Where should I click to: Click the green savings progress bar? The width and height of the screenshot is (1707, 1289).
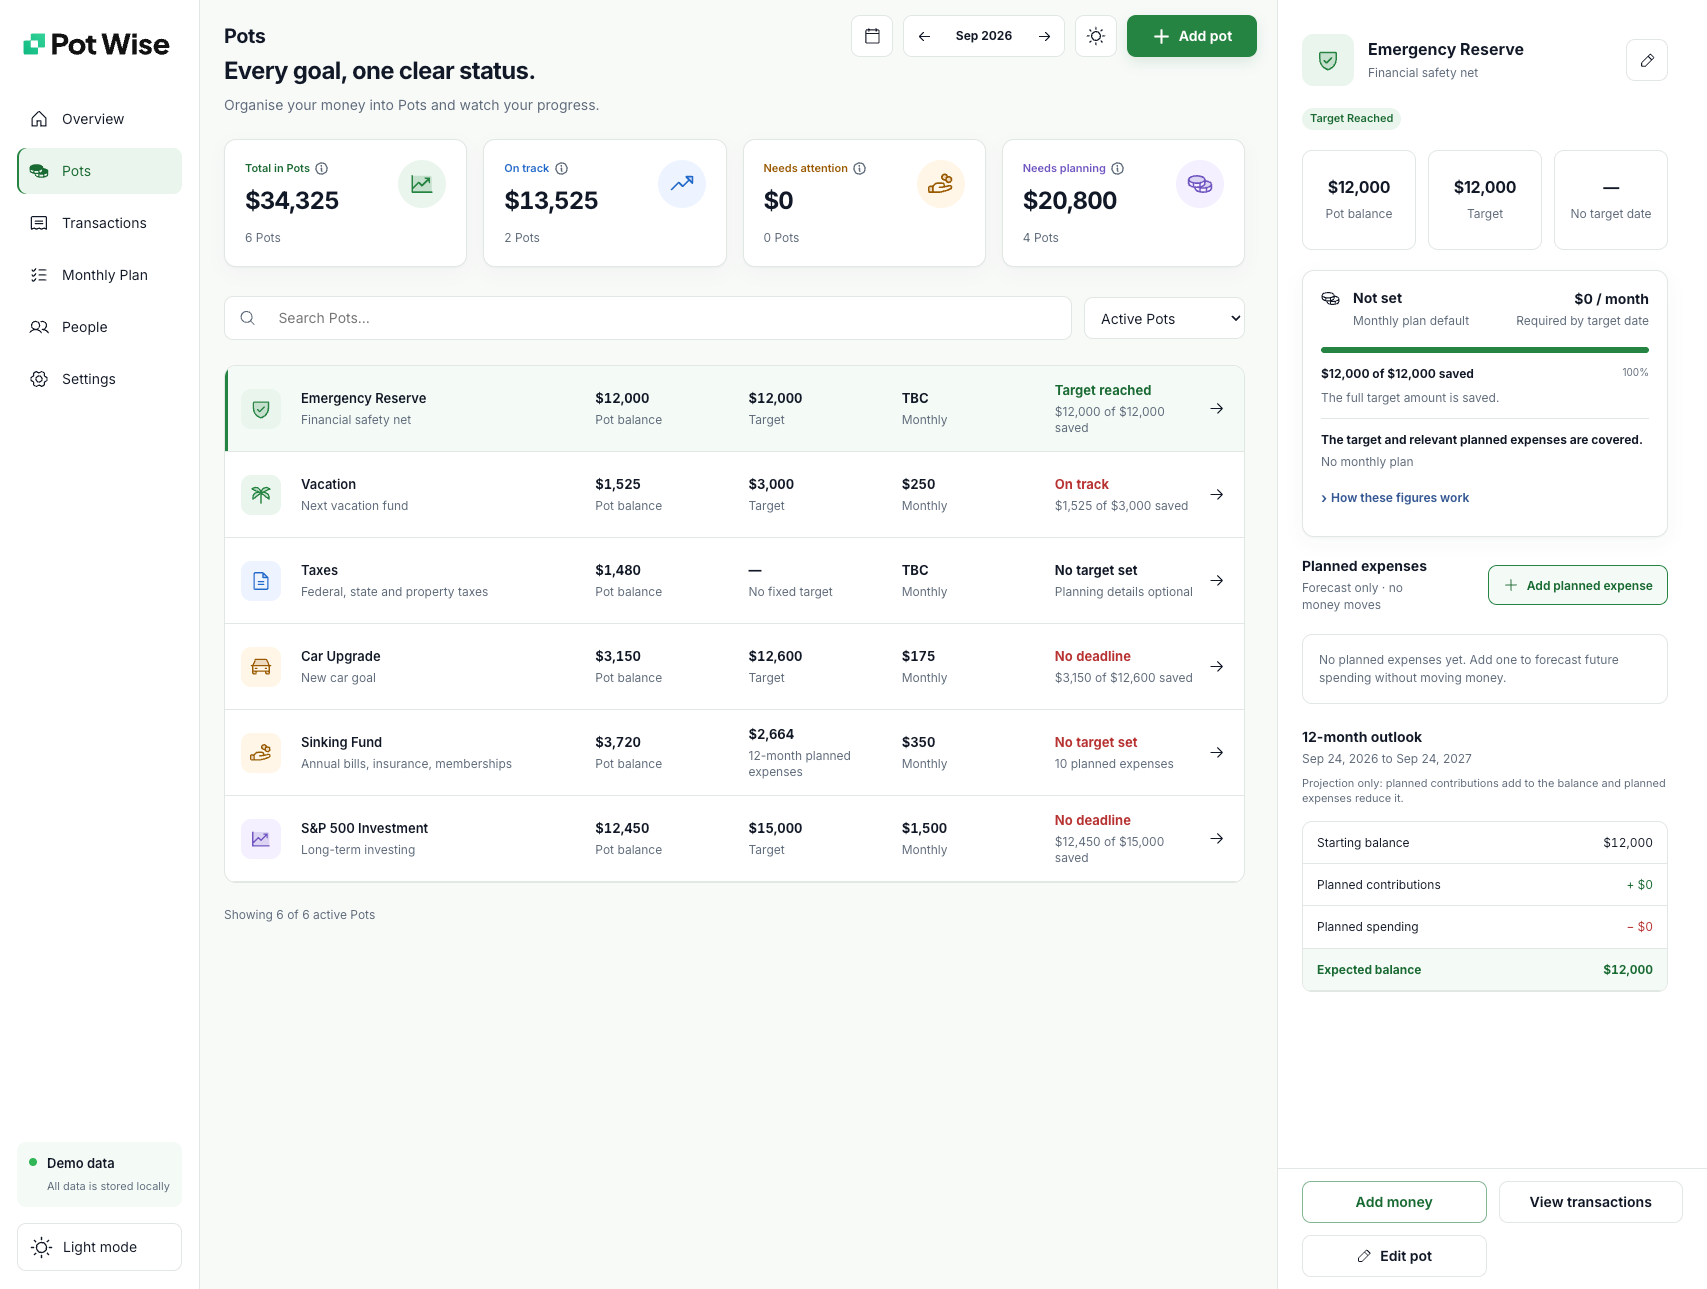tap(1485, 350)
